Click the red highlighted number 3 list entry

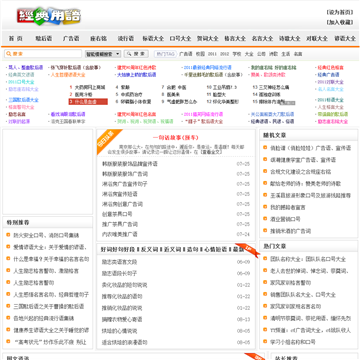pyautogui.click(x=88, y=102)
